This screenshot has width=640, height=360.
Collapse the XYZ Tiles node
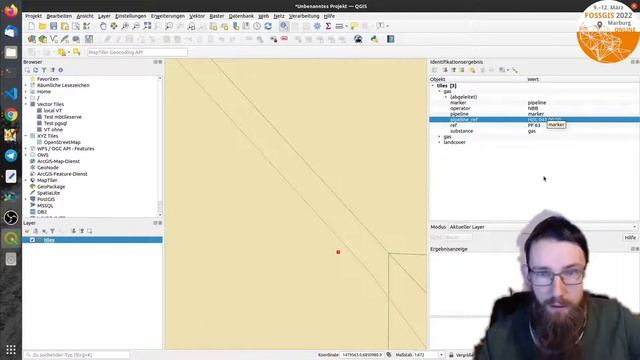coord(26,136)
